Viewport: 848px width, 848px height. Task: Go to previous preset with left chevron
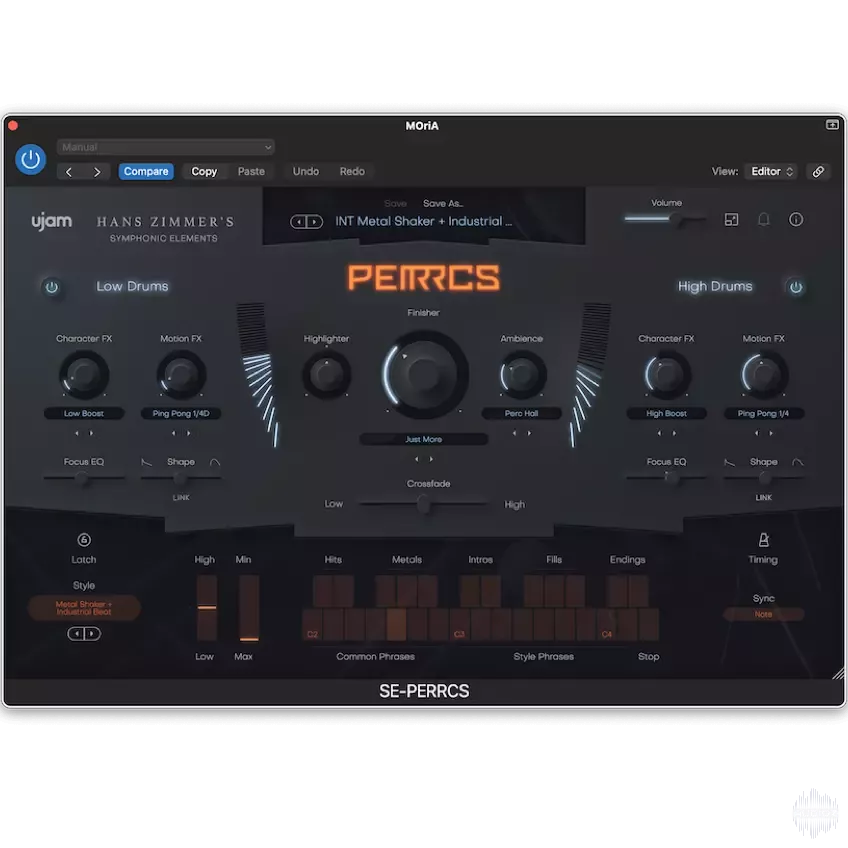coord(69,172)
